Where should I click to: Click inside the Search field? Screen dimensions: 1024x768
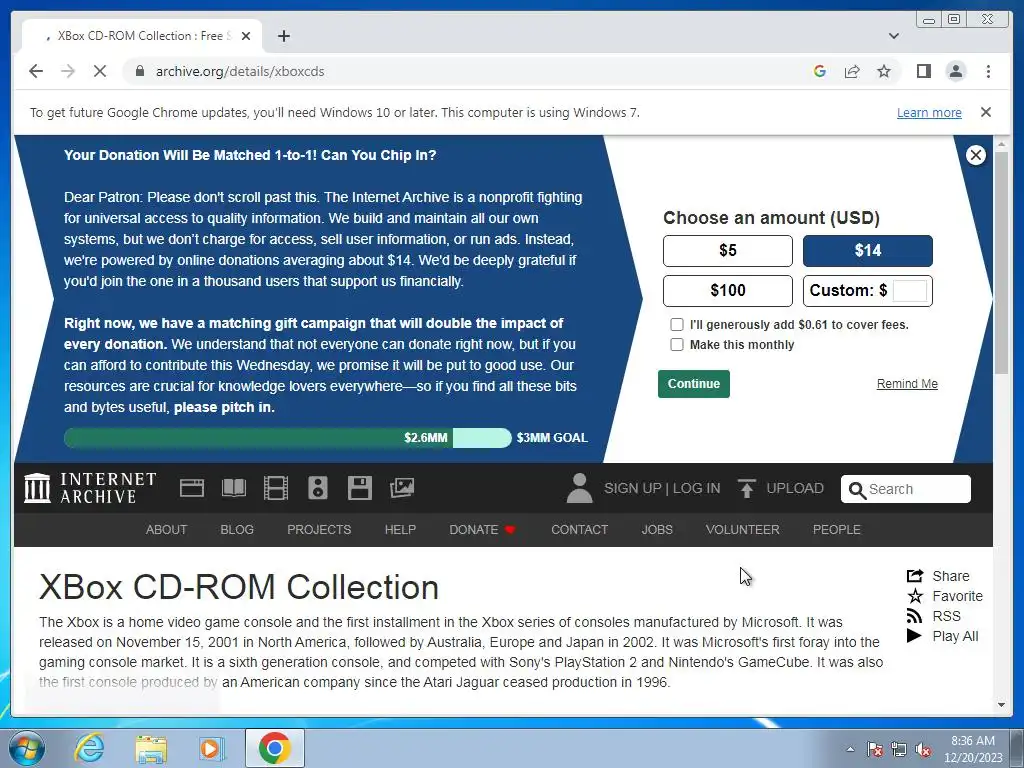905,489
